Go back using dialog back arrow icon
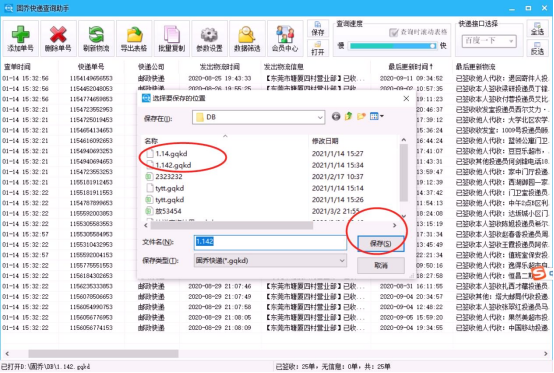This screenshot has height=373, width=554. [x=336, y=116]
